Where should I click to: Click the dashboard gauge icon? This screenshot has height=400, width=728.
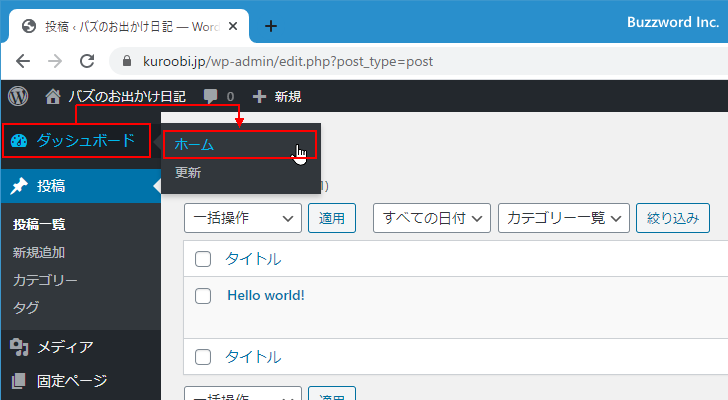point(19,141)
